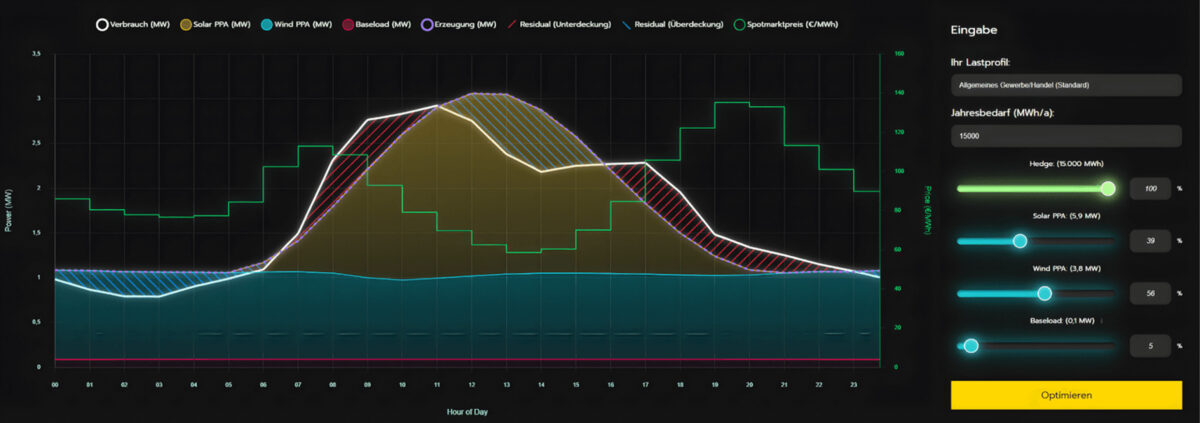
Task: Toggle the Residual (Überdeckung) legend entry
Action: 672,24
